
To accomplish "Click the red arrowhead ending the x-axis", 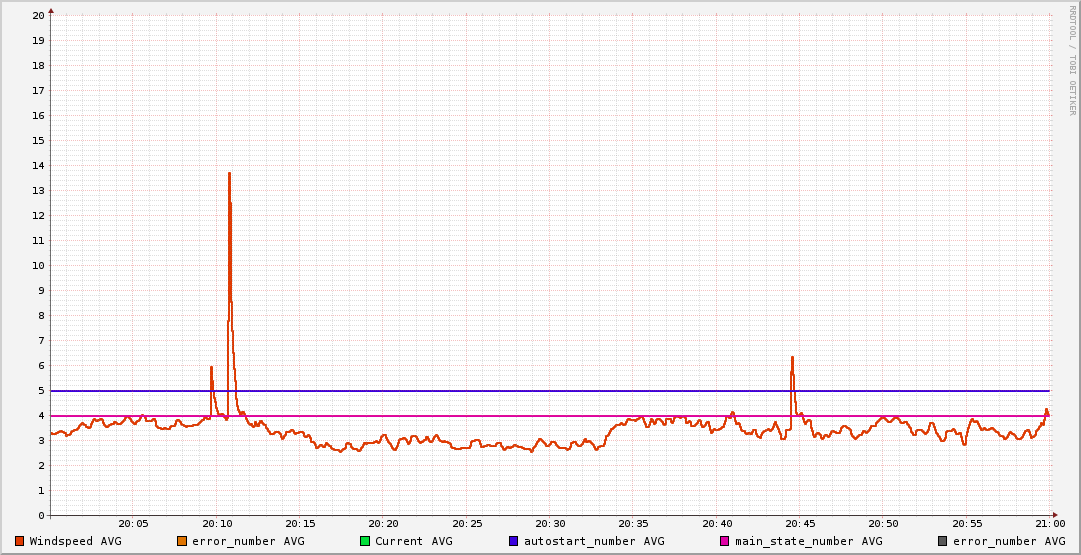I will 1054,516.
